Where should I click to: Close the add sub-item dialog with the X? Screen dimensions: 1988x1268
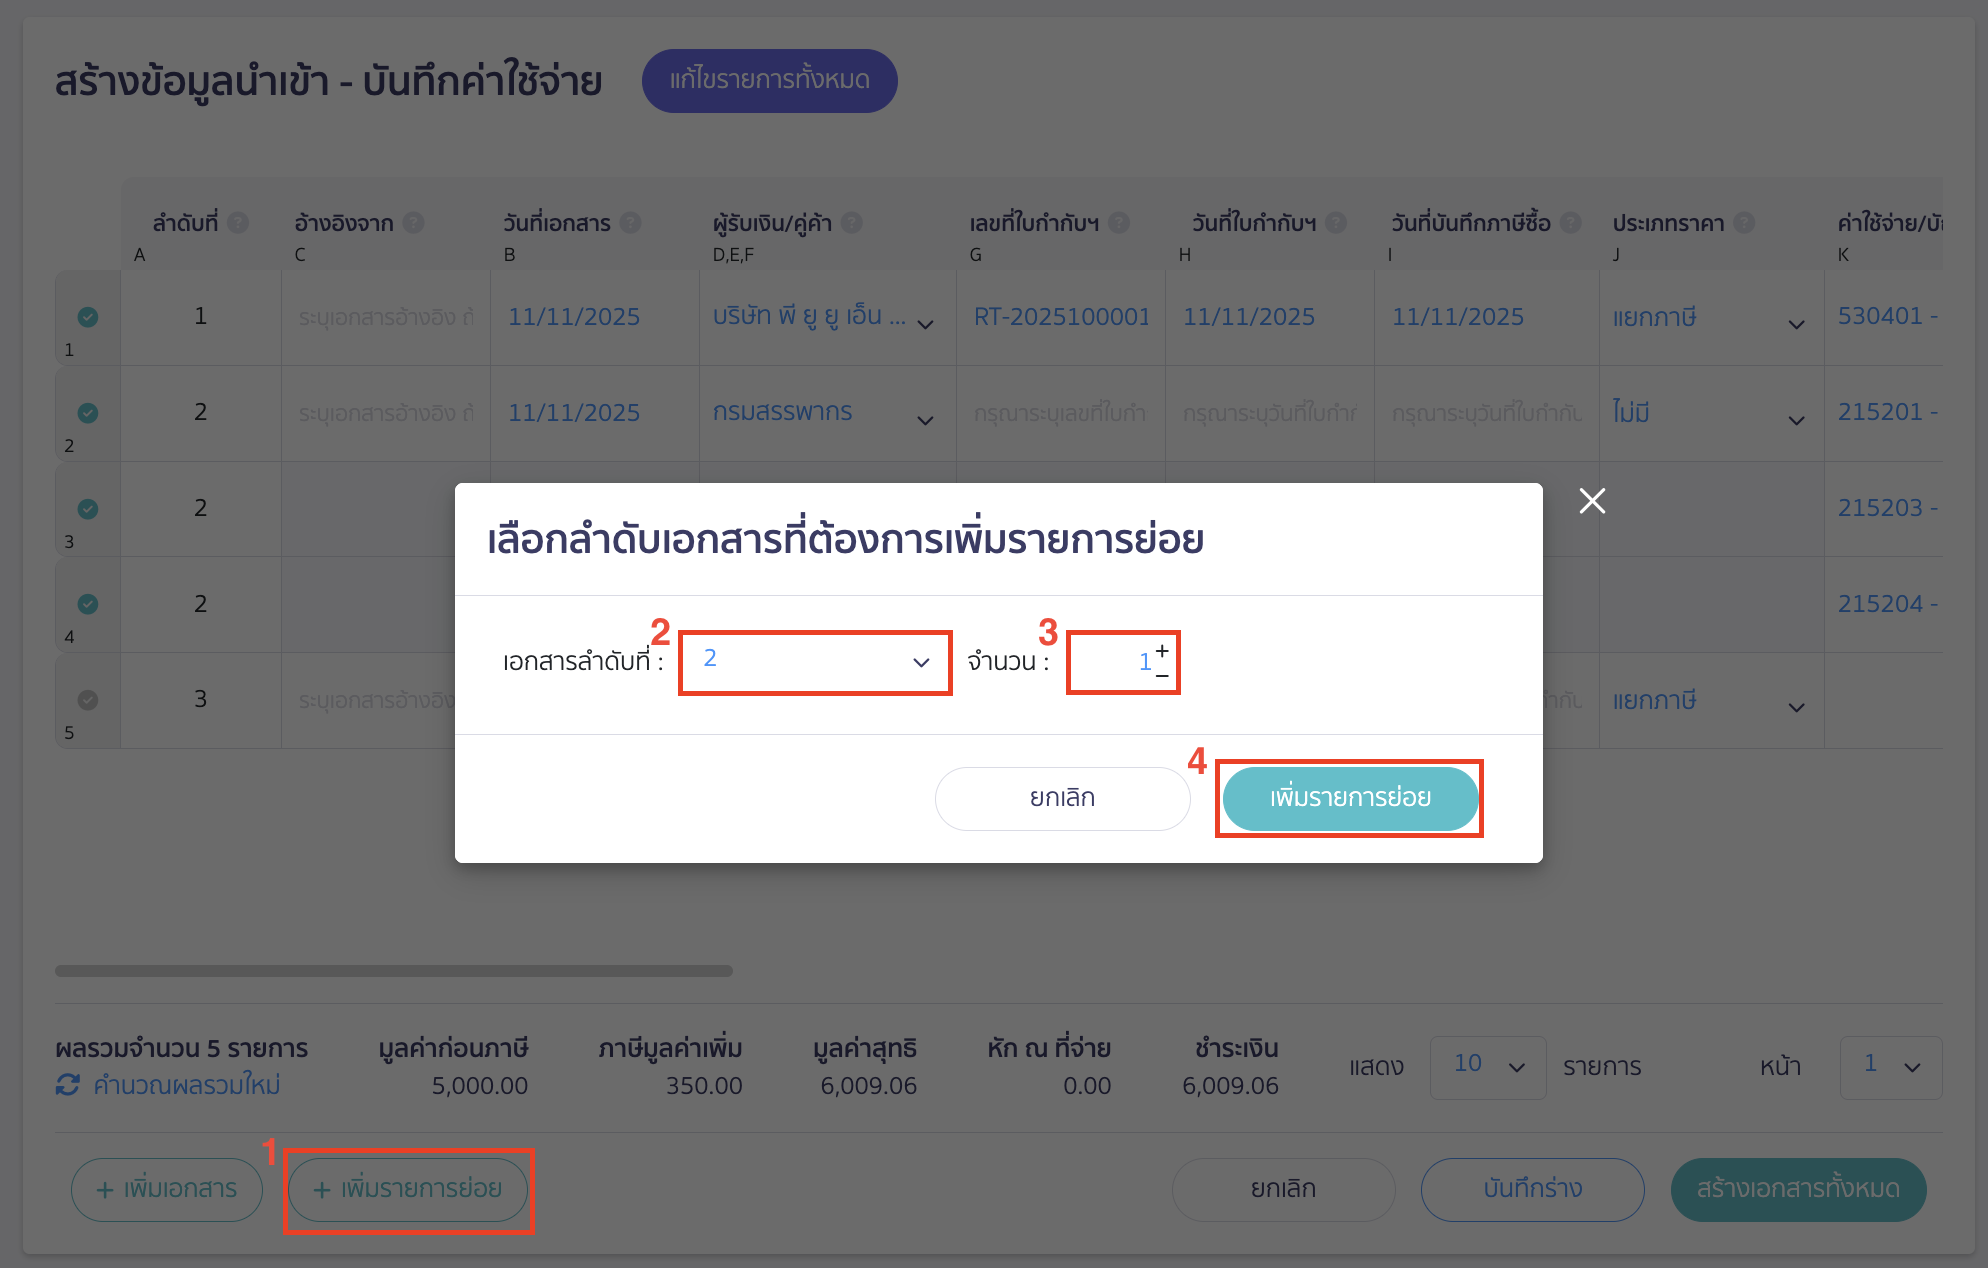(1592, 501)
